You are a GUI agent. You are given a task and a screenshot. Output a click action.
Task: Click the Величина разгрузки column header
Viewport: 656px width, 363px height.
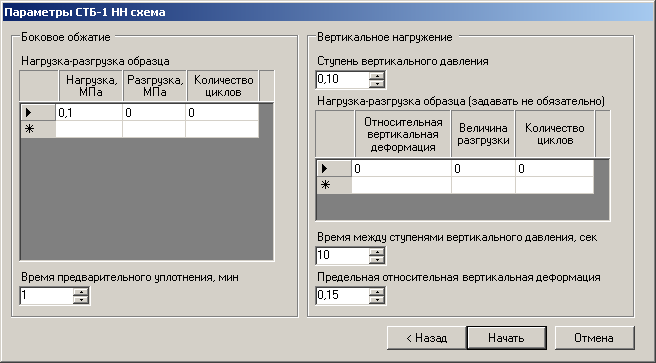click(x=483, y=134)
